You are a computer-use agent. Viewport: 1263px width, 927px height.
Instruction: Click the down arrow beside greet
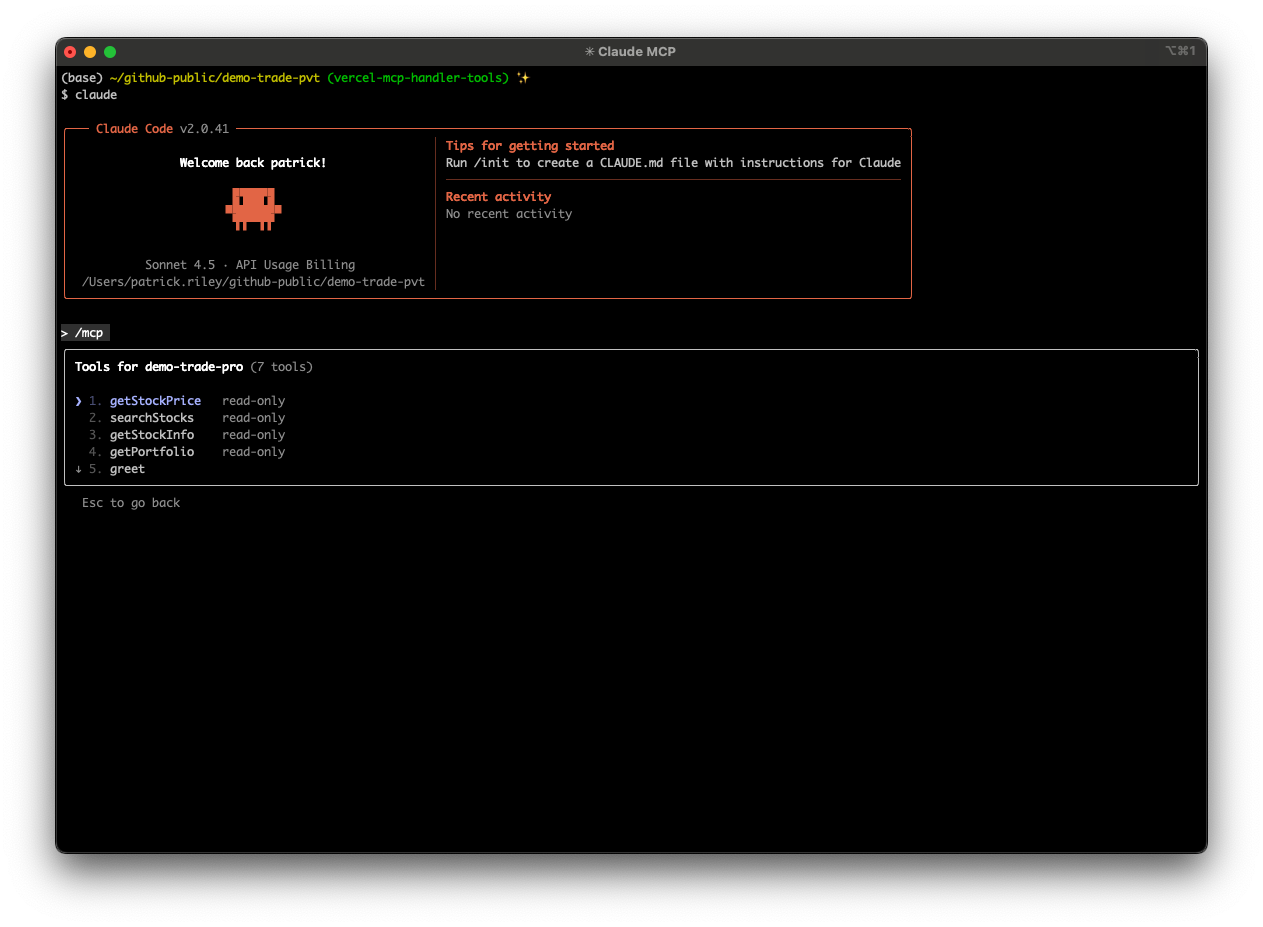(x=78, y=469)
